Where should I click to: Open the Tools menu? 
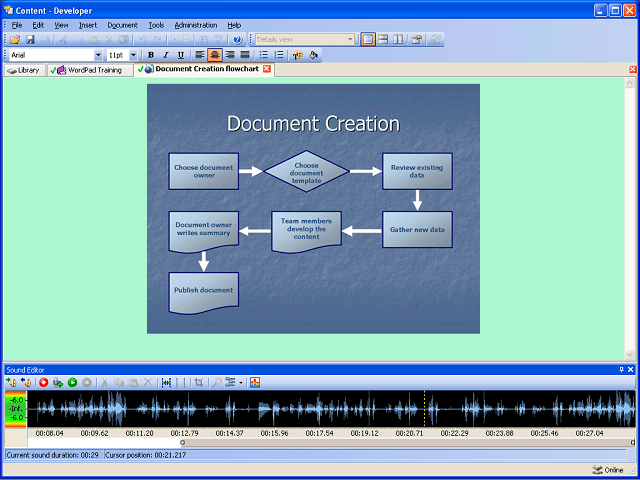[156, 25]
